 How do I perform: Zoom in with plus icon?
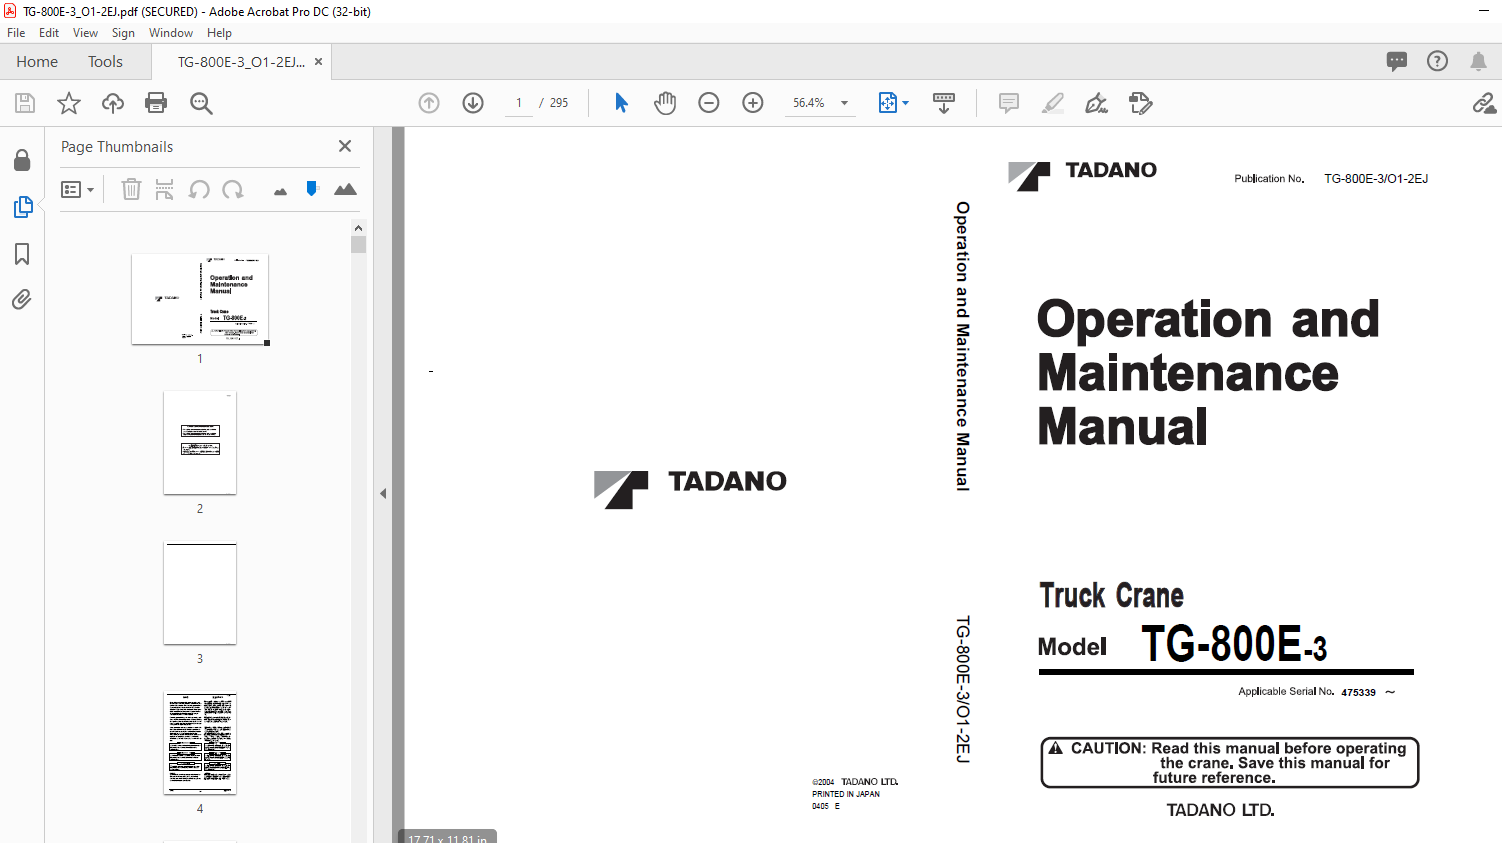click(x=753, y=103)
